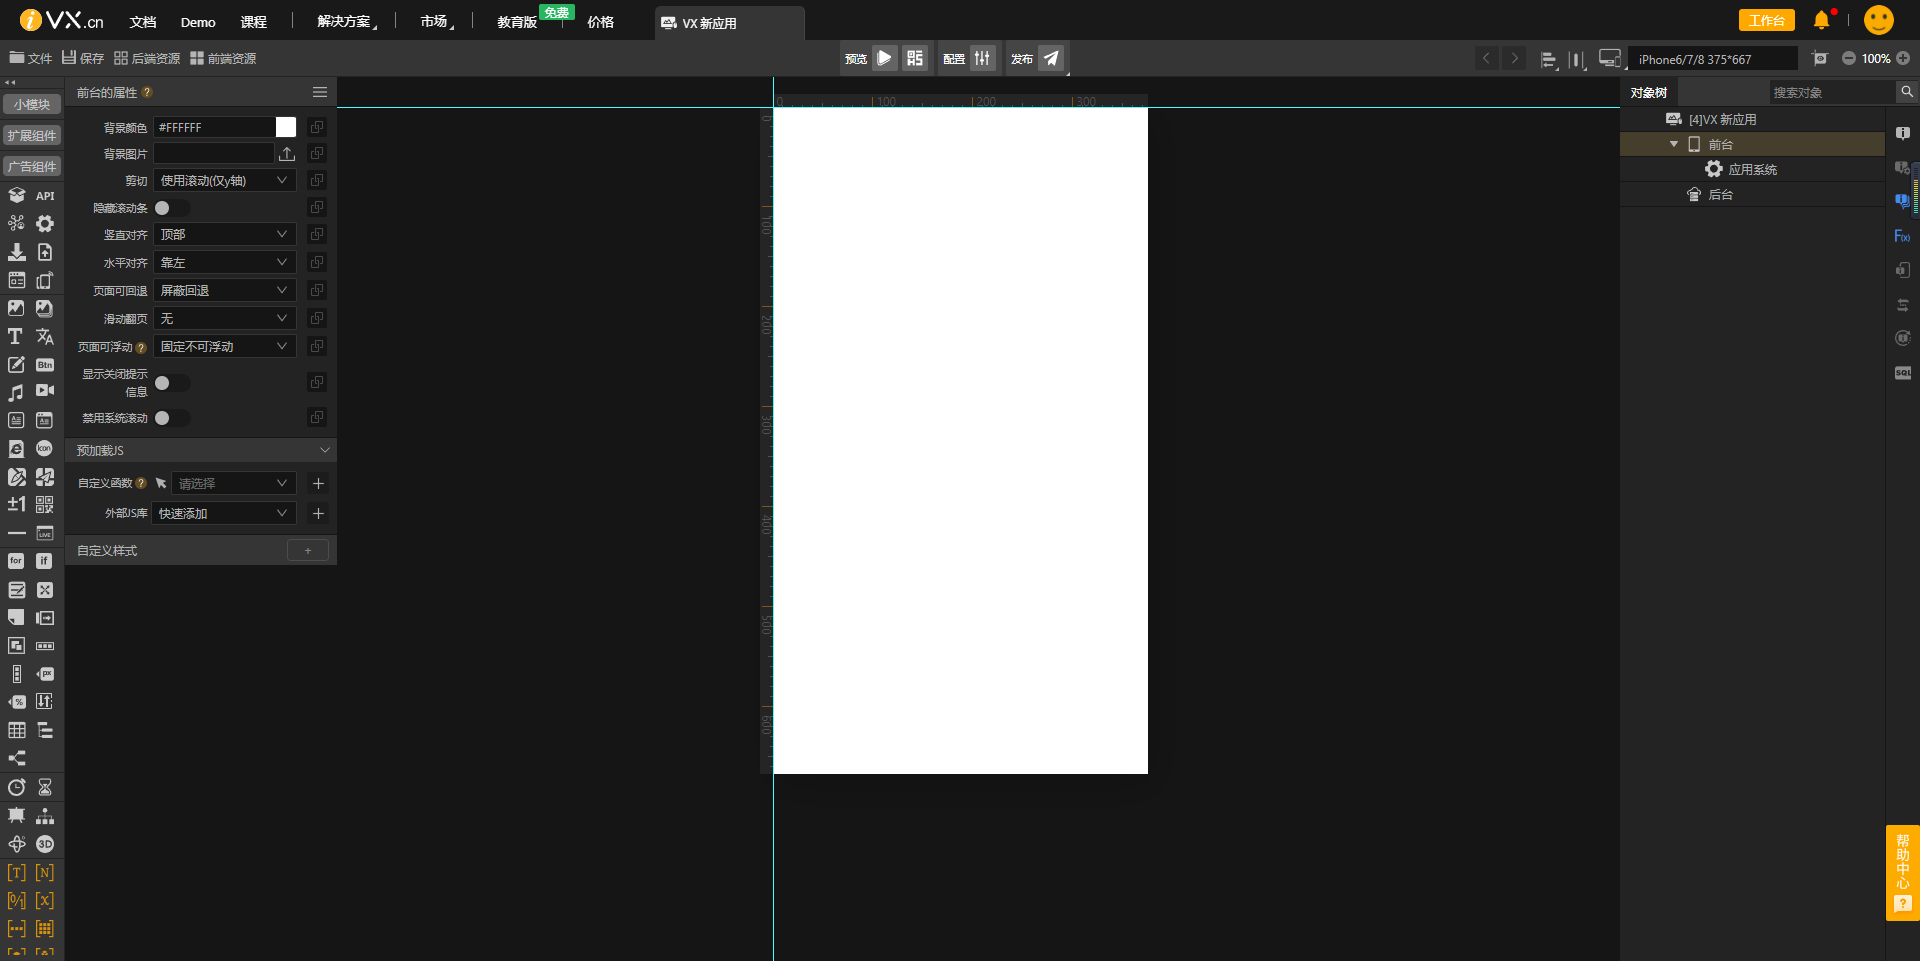1920x961 pixels.
Task: Click the notification bell icon
Action: pyautogui.click(x=1822, y=20)
